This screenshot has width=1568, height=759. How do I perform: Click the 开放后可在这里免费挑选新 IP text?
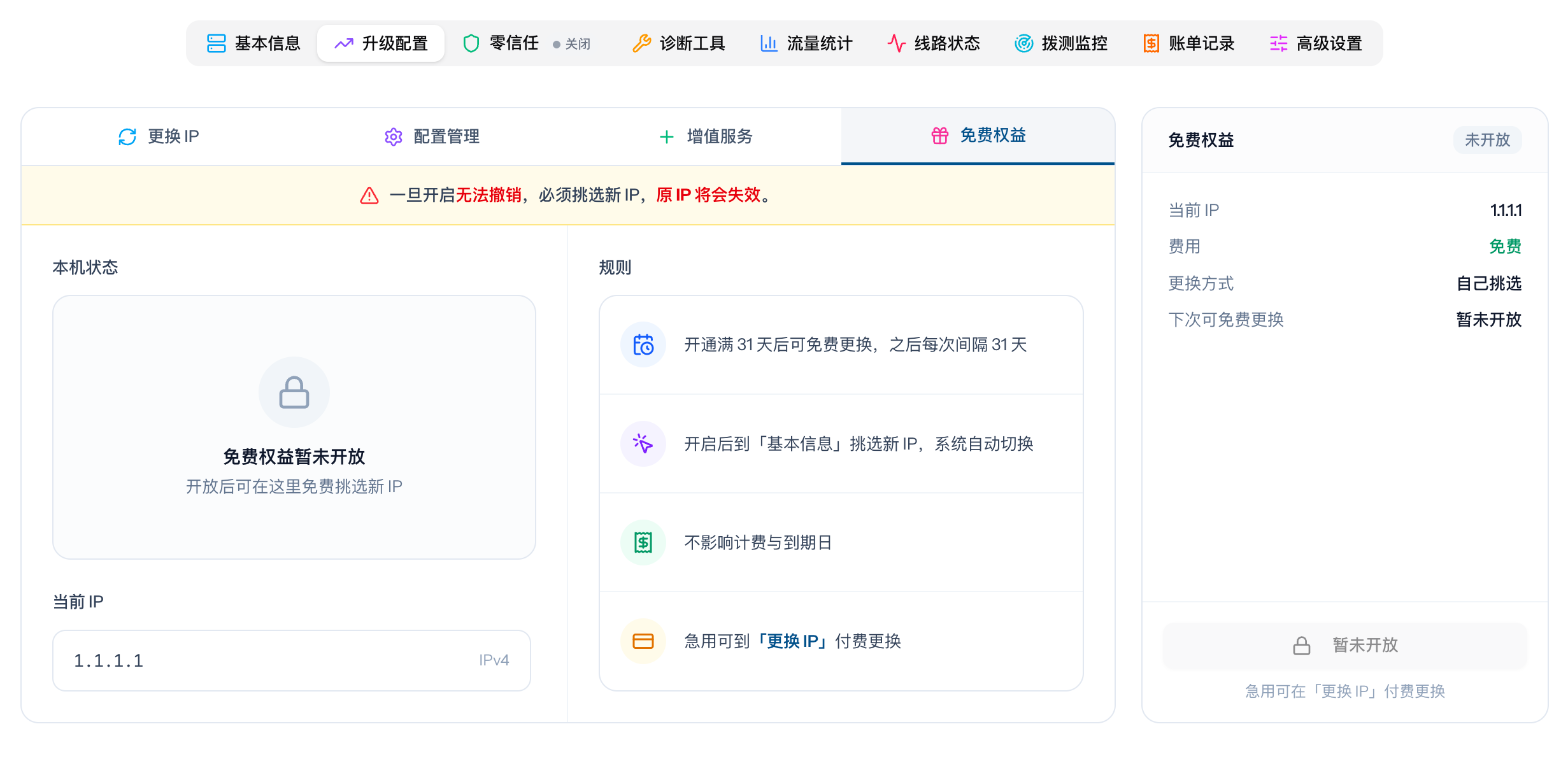coord(294,487)
